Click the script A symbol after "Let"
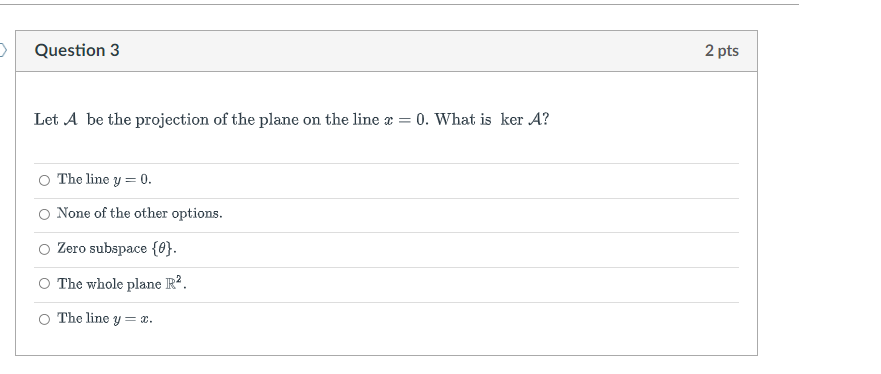The image size is (881, 374). (71, 120)
